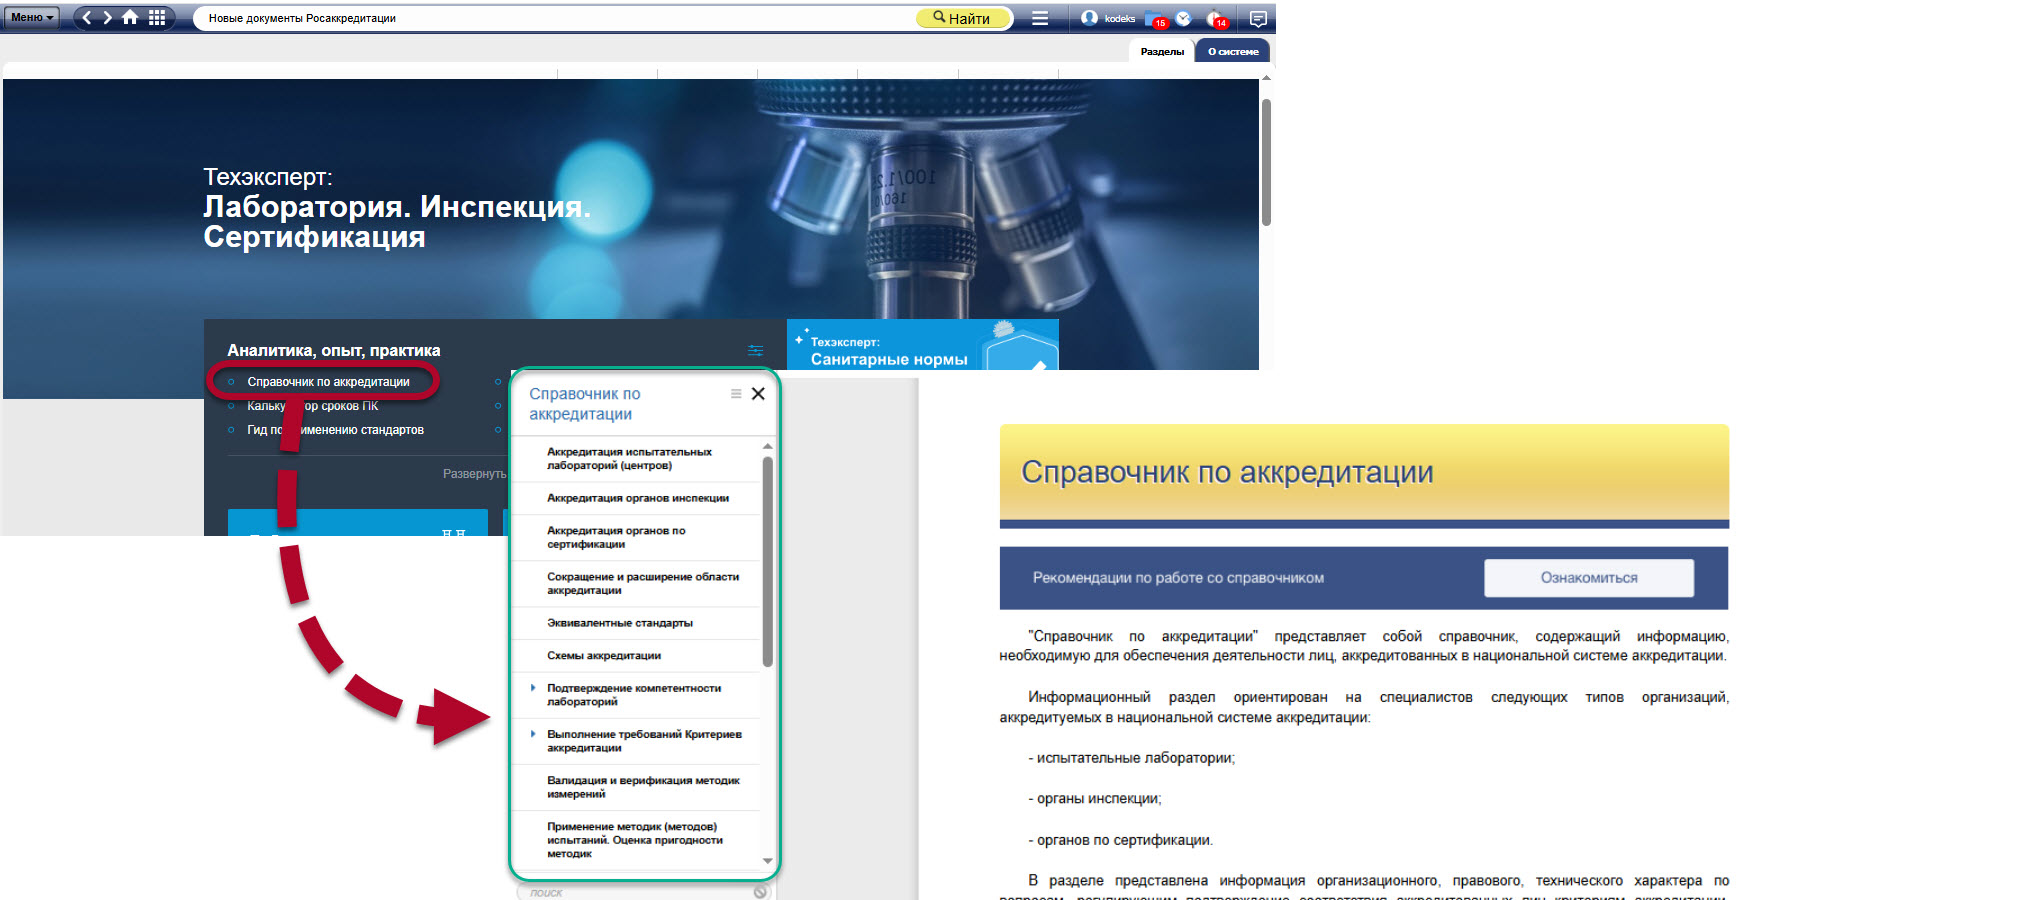
Task: Open Справочник по аккредитации link
Action: 328,382
